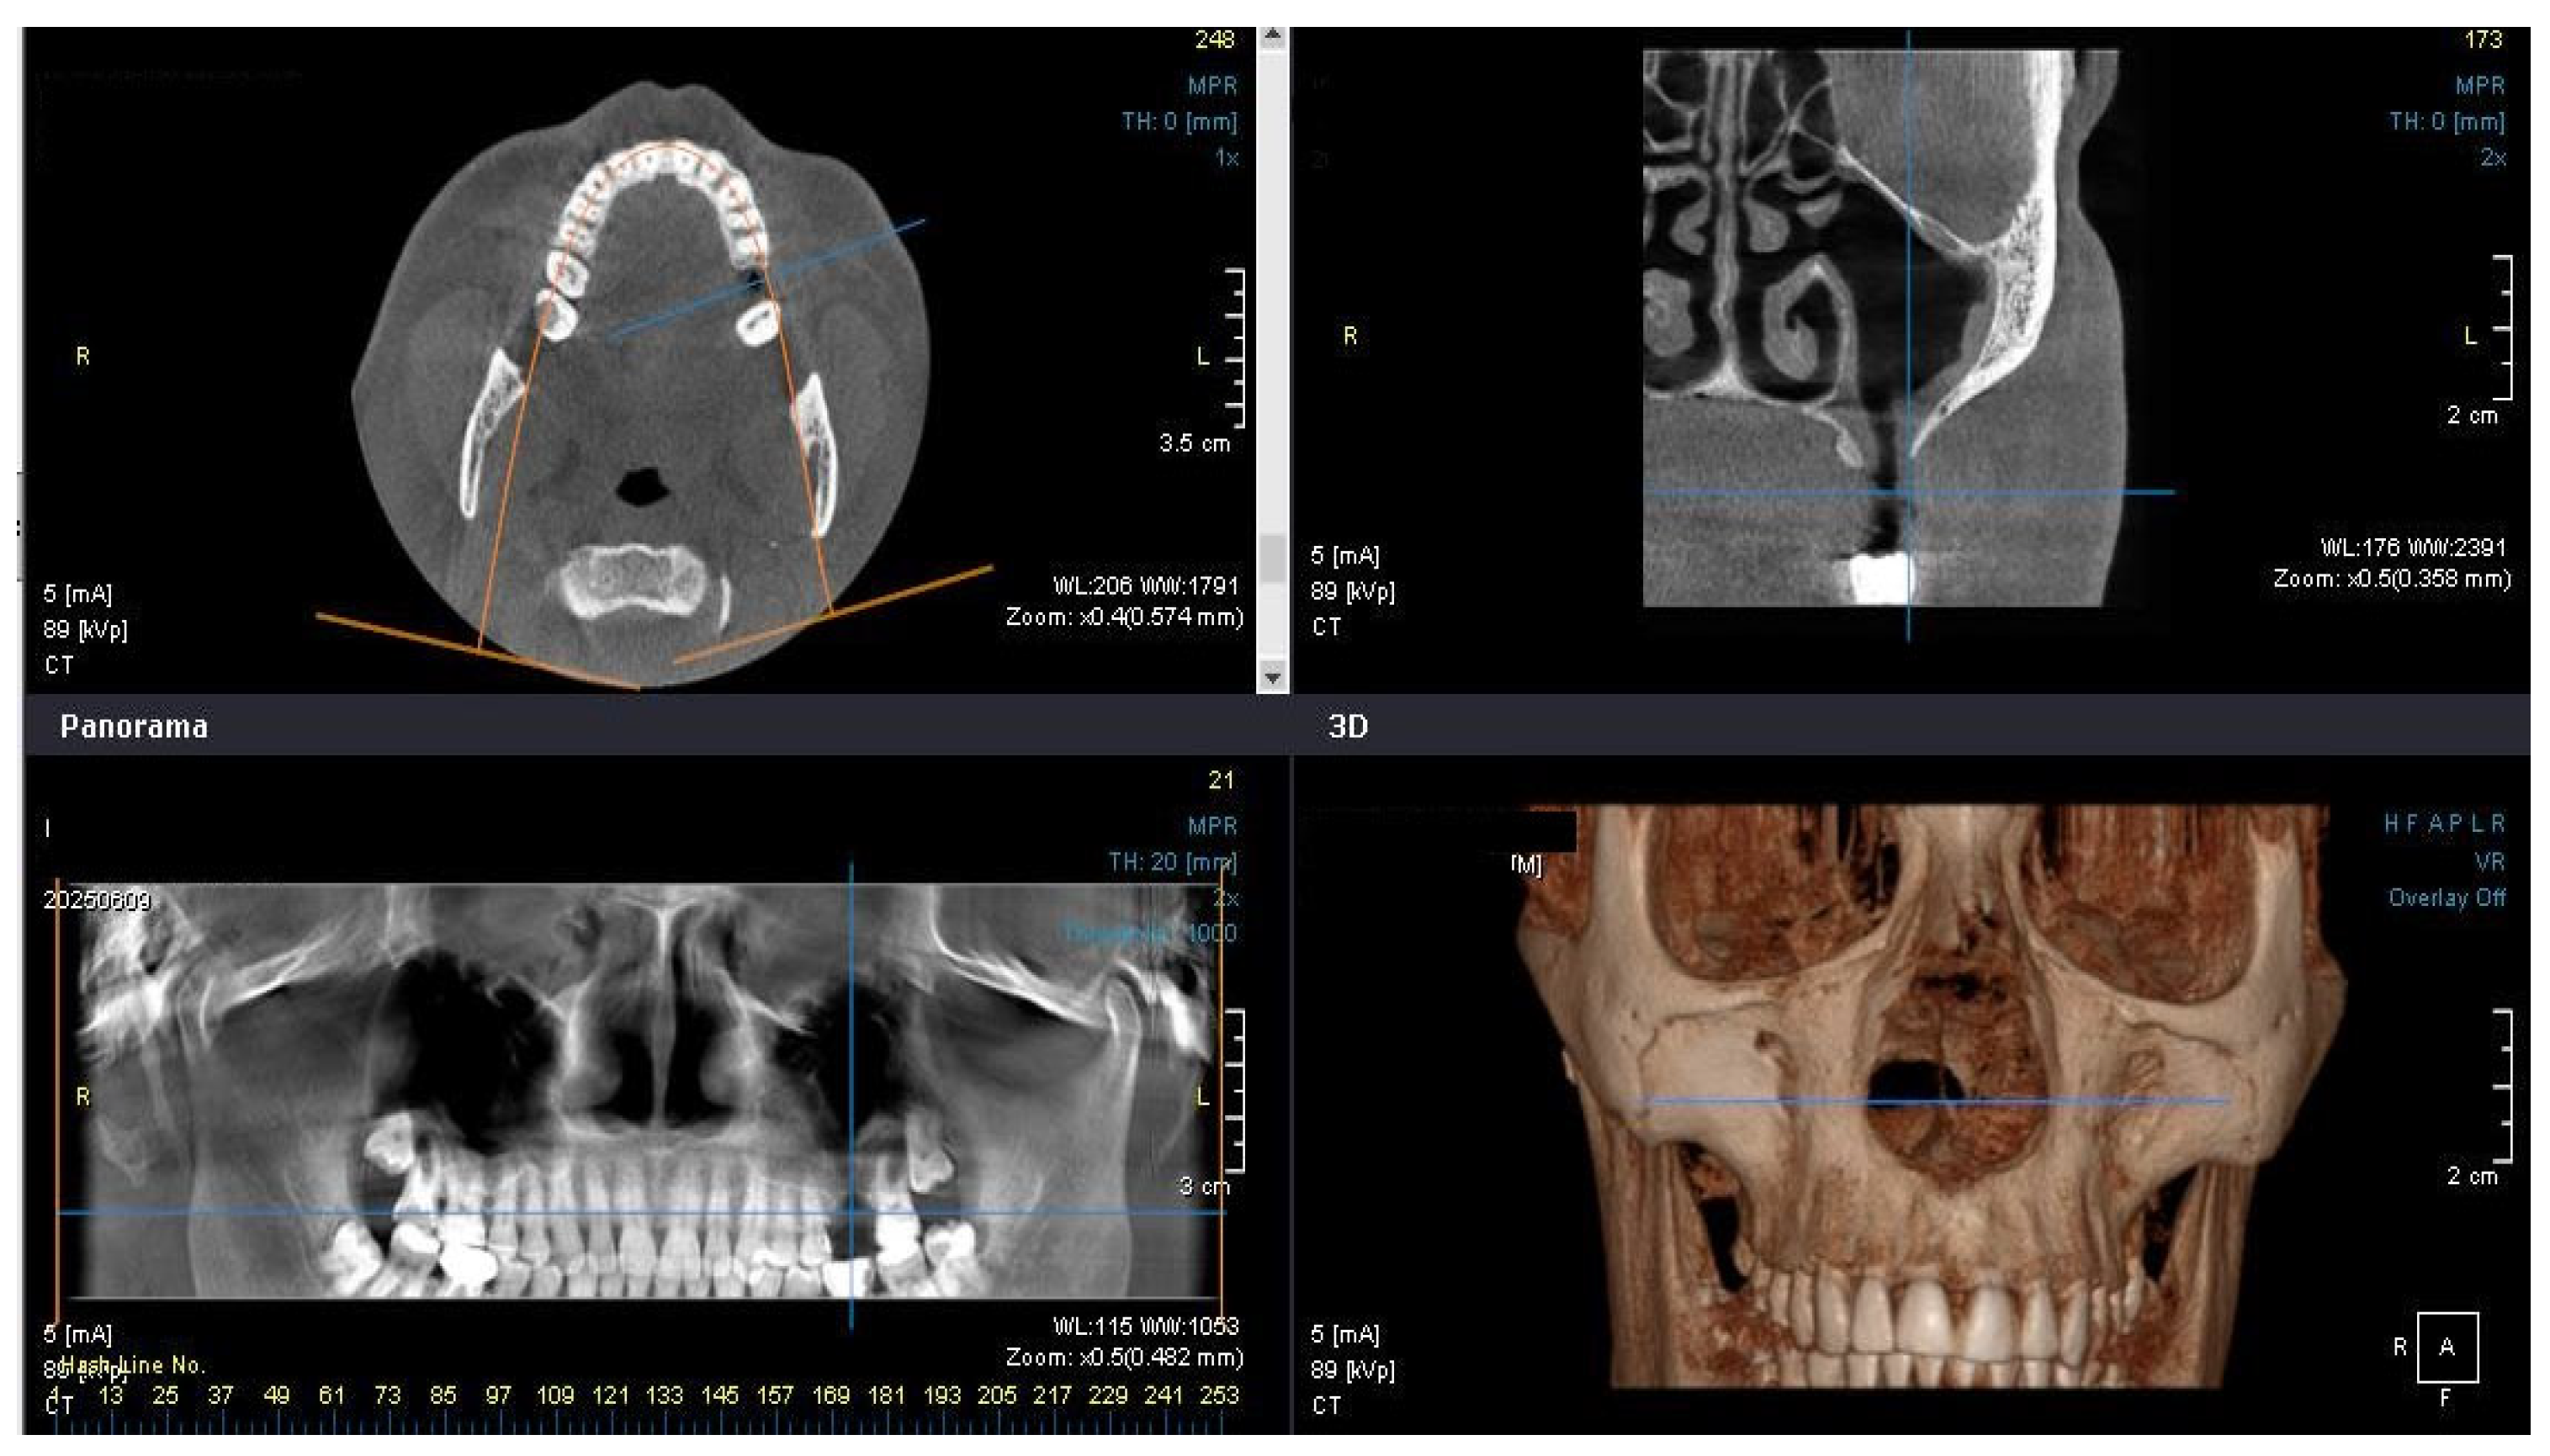Screen dimensions: 2550x1456
Task: Click hash line number 157
Action: [x=774, y=1395]
